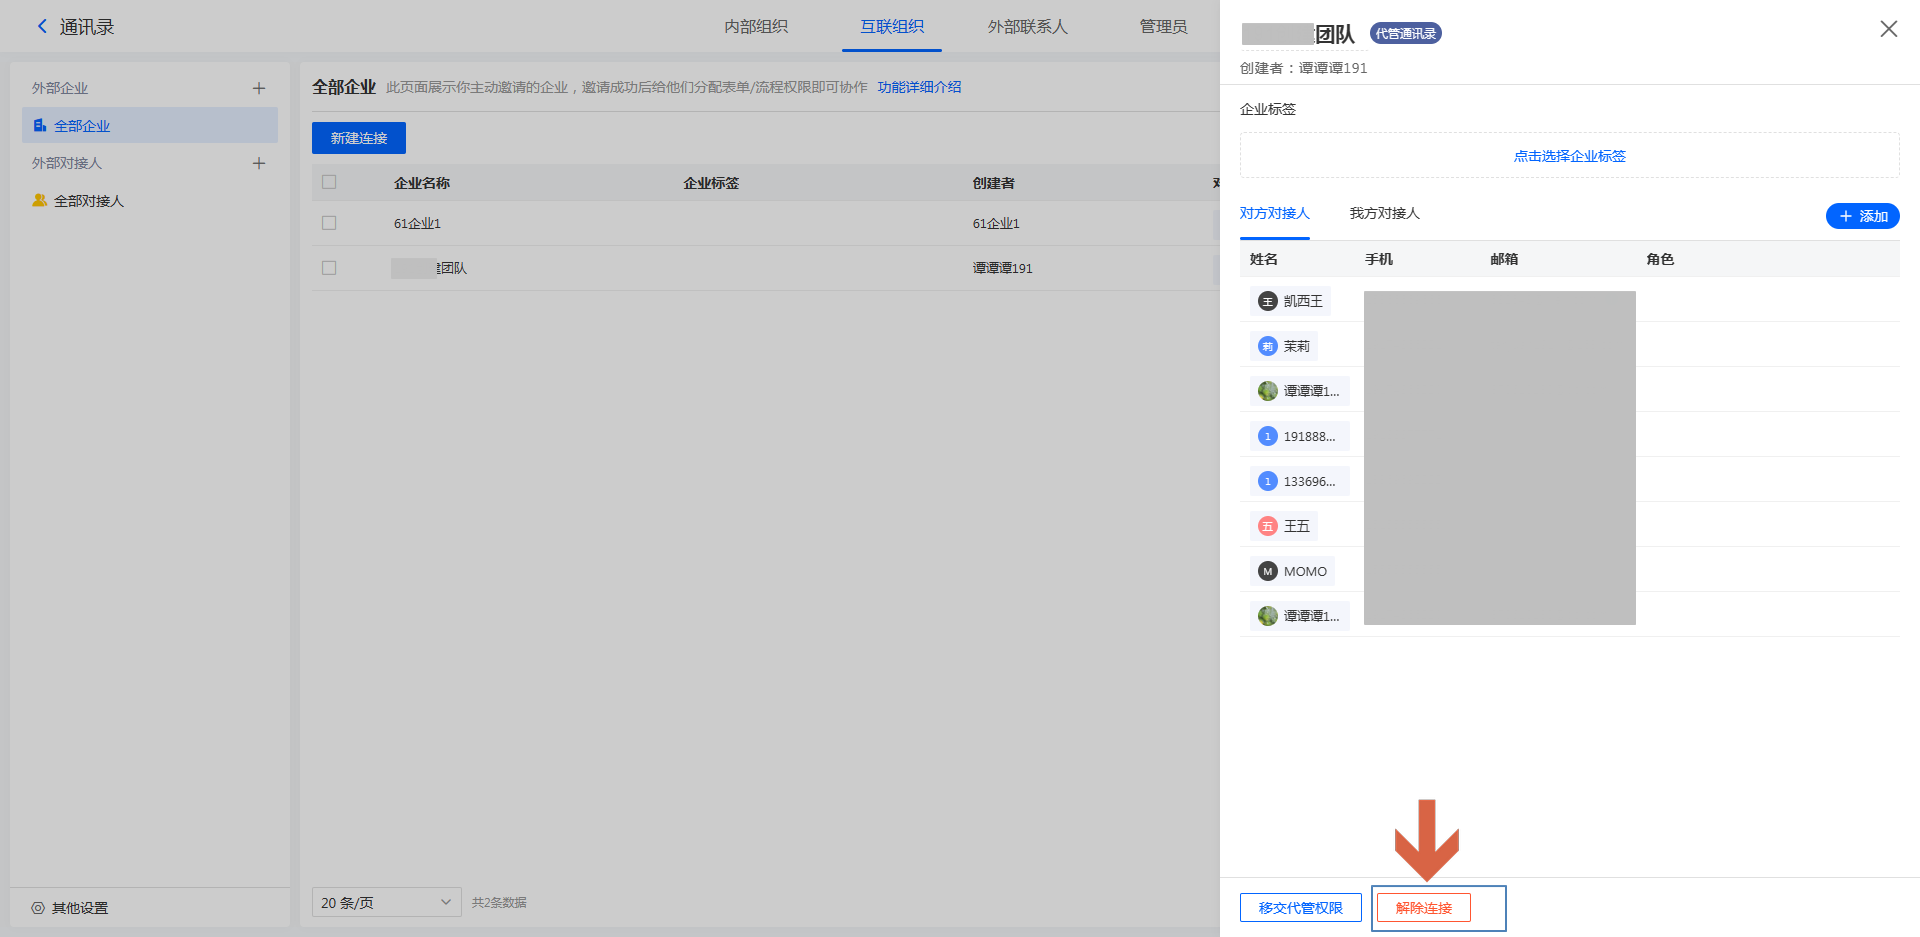Viewport: 1920px width, 937px height.
Task: Click the 解除连接 button
Action: point(1423,908)
